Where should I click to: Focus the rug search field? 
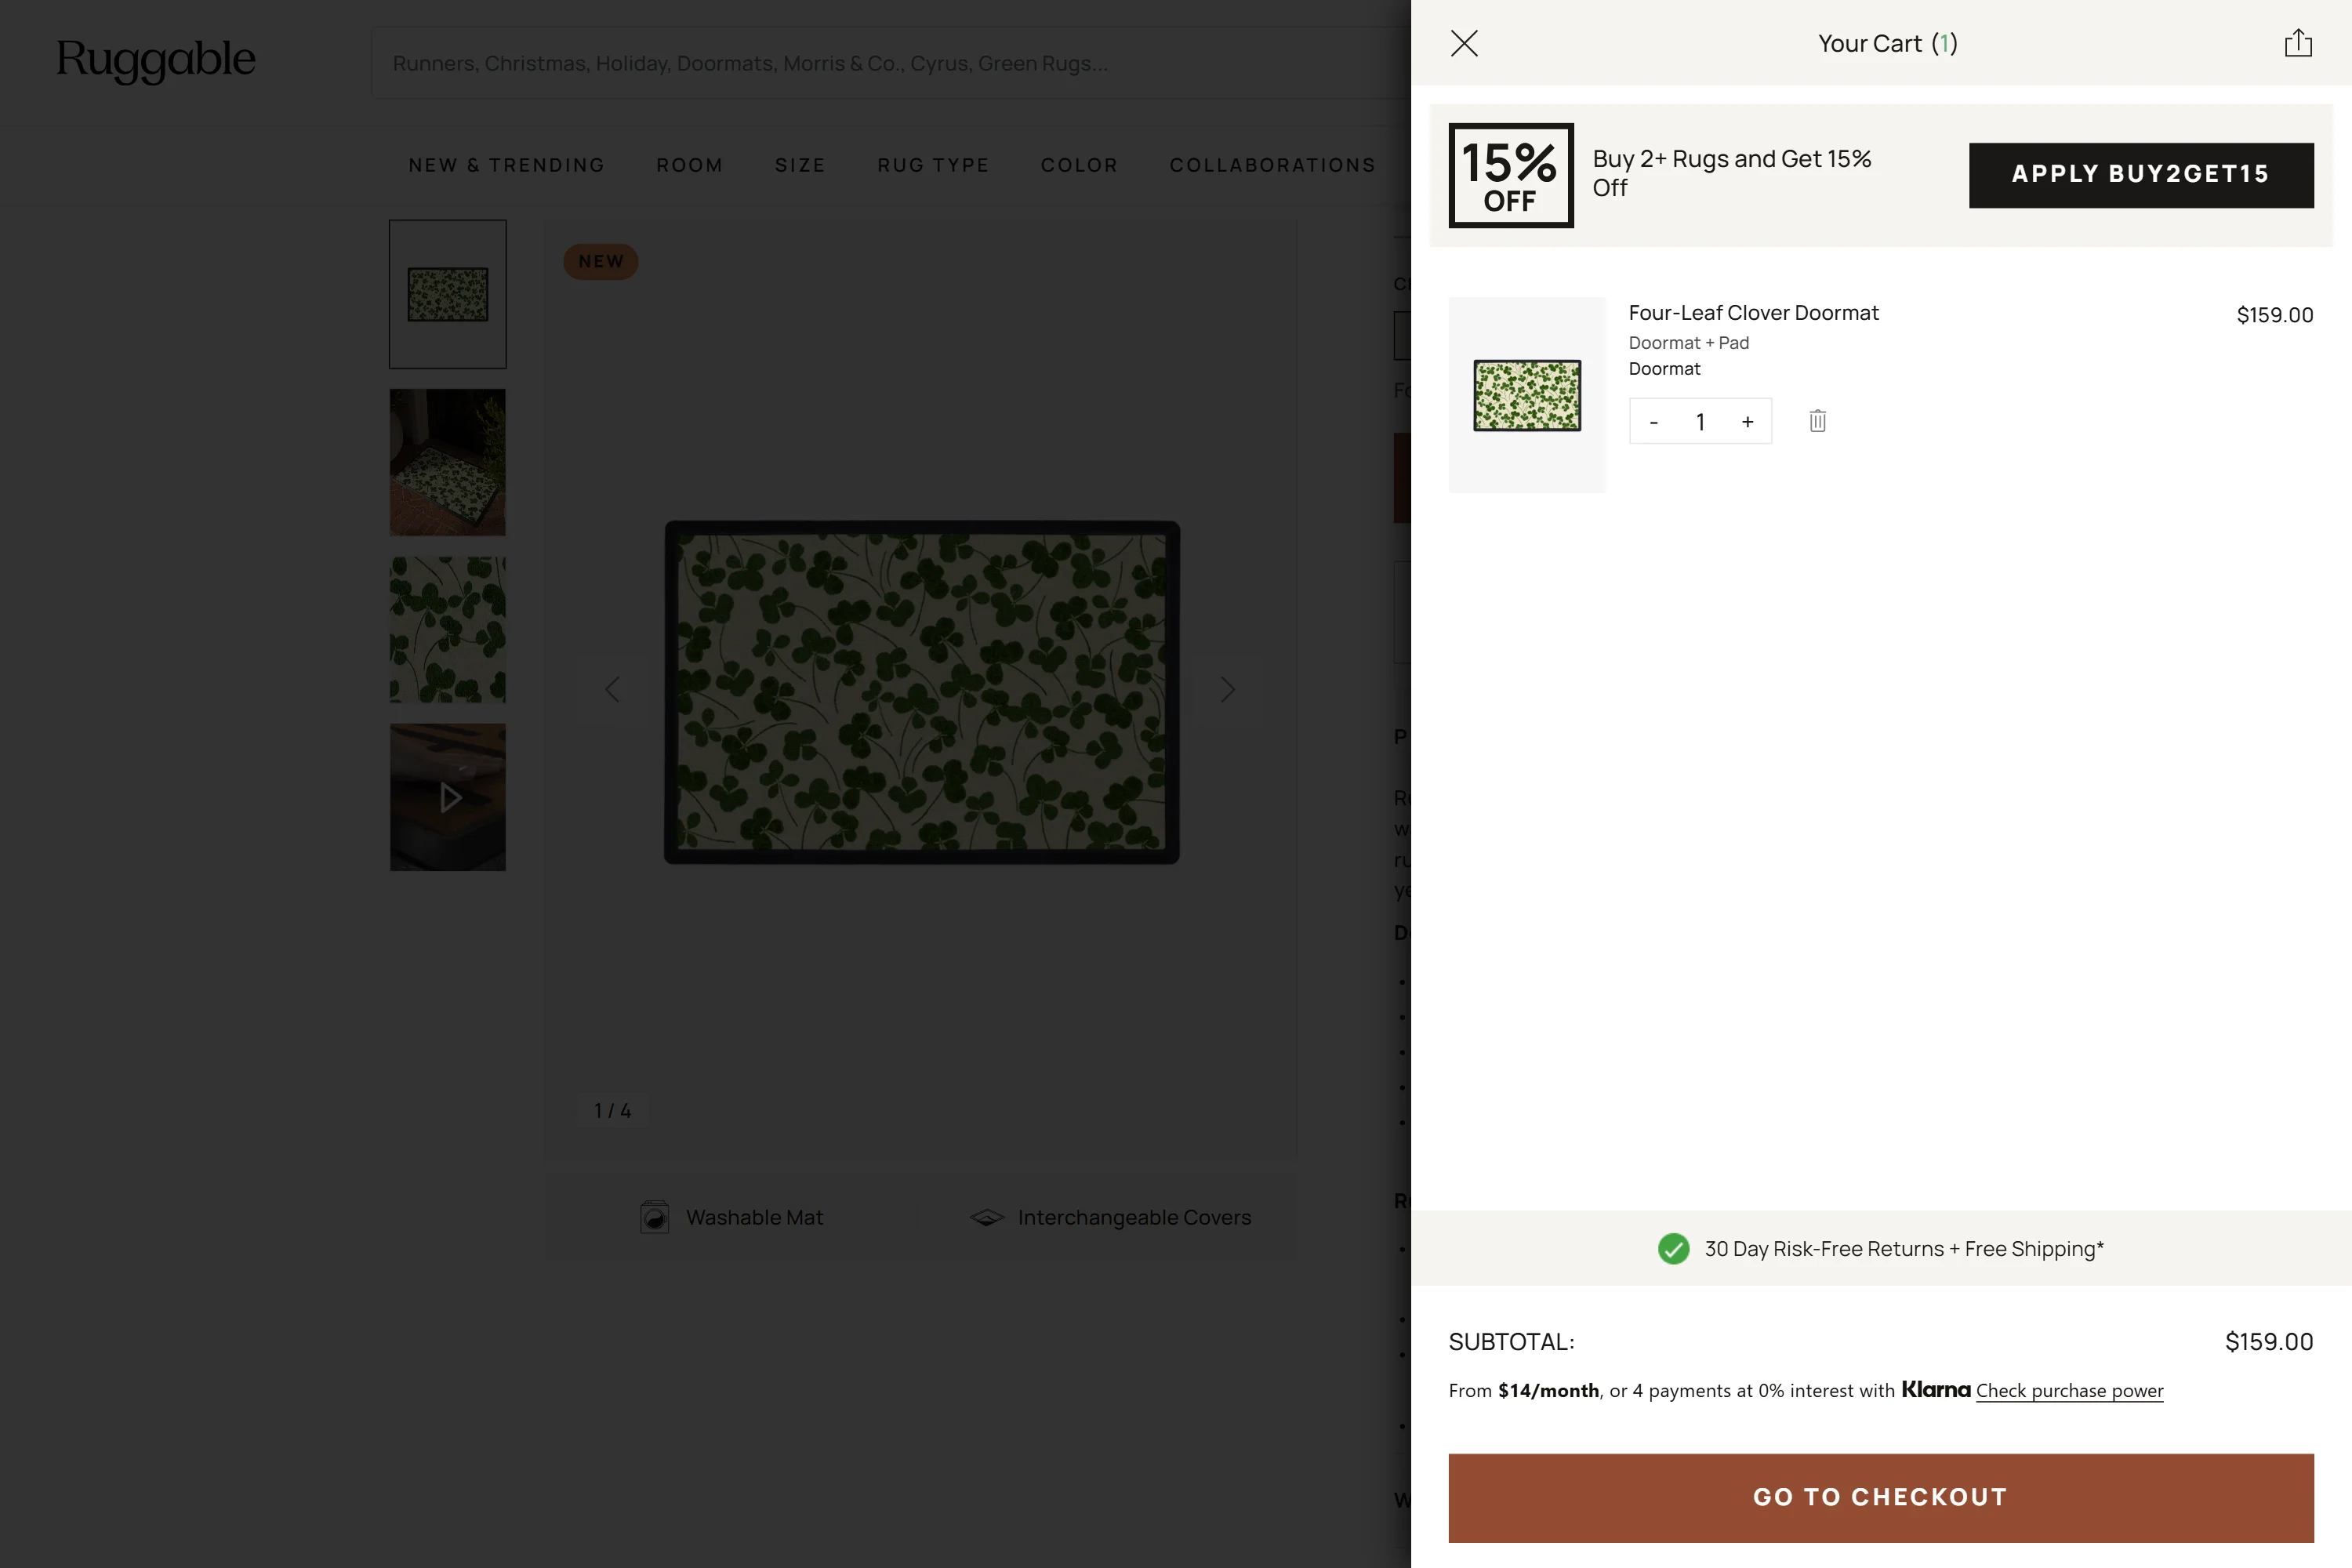click(880, 63)
